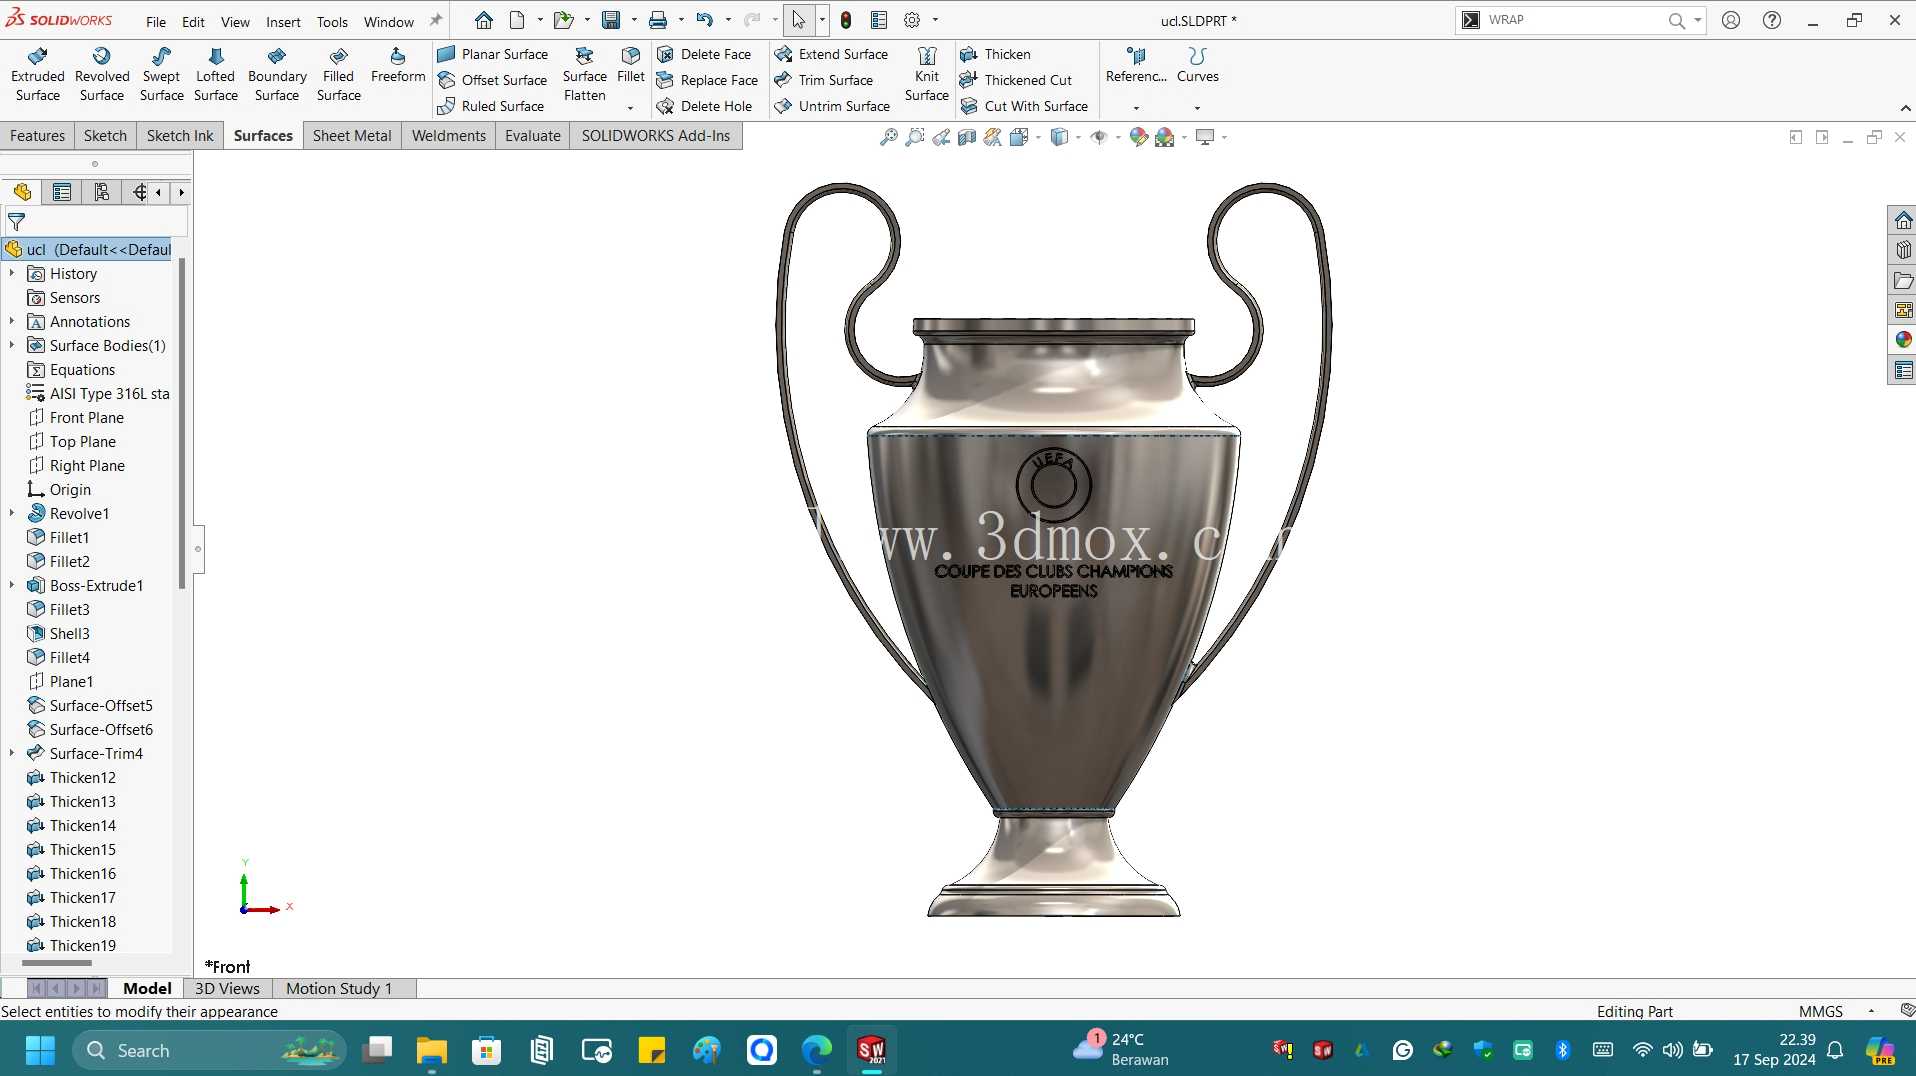Click the Save icon
1916x1076 pixels.
pos(611,20)
